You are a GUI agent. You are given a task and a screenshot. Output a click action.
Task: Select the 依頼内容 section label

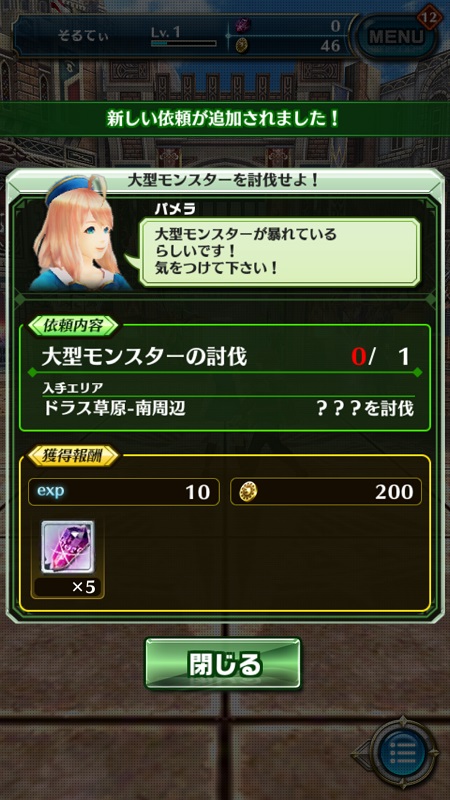point(72,327)
